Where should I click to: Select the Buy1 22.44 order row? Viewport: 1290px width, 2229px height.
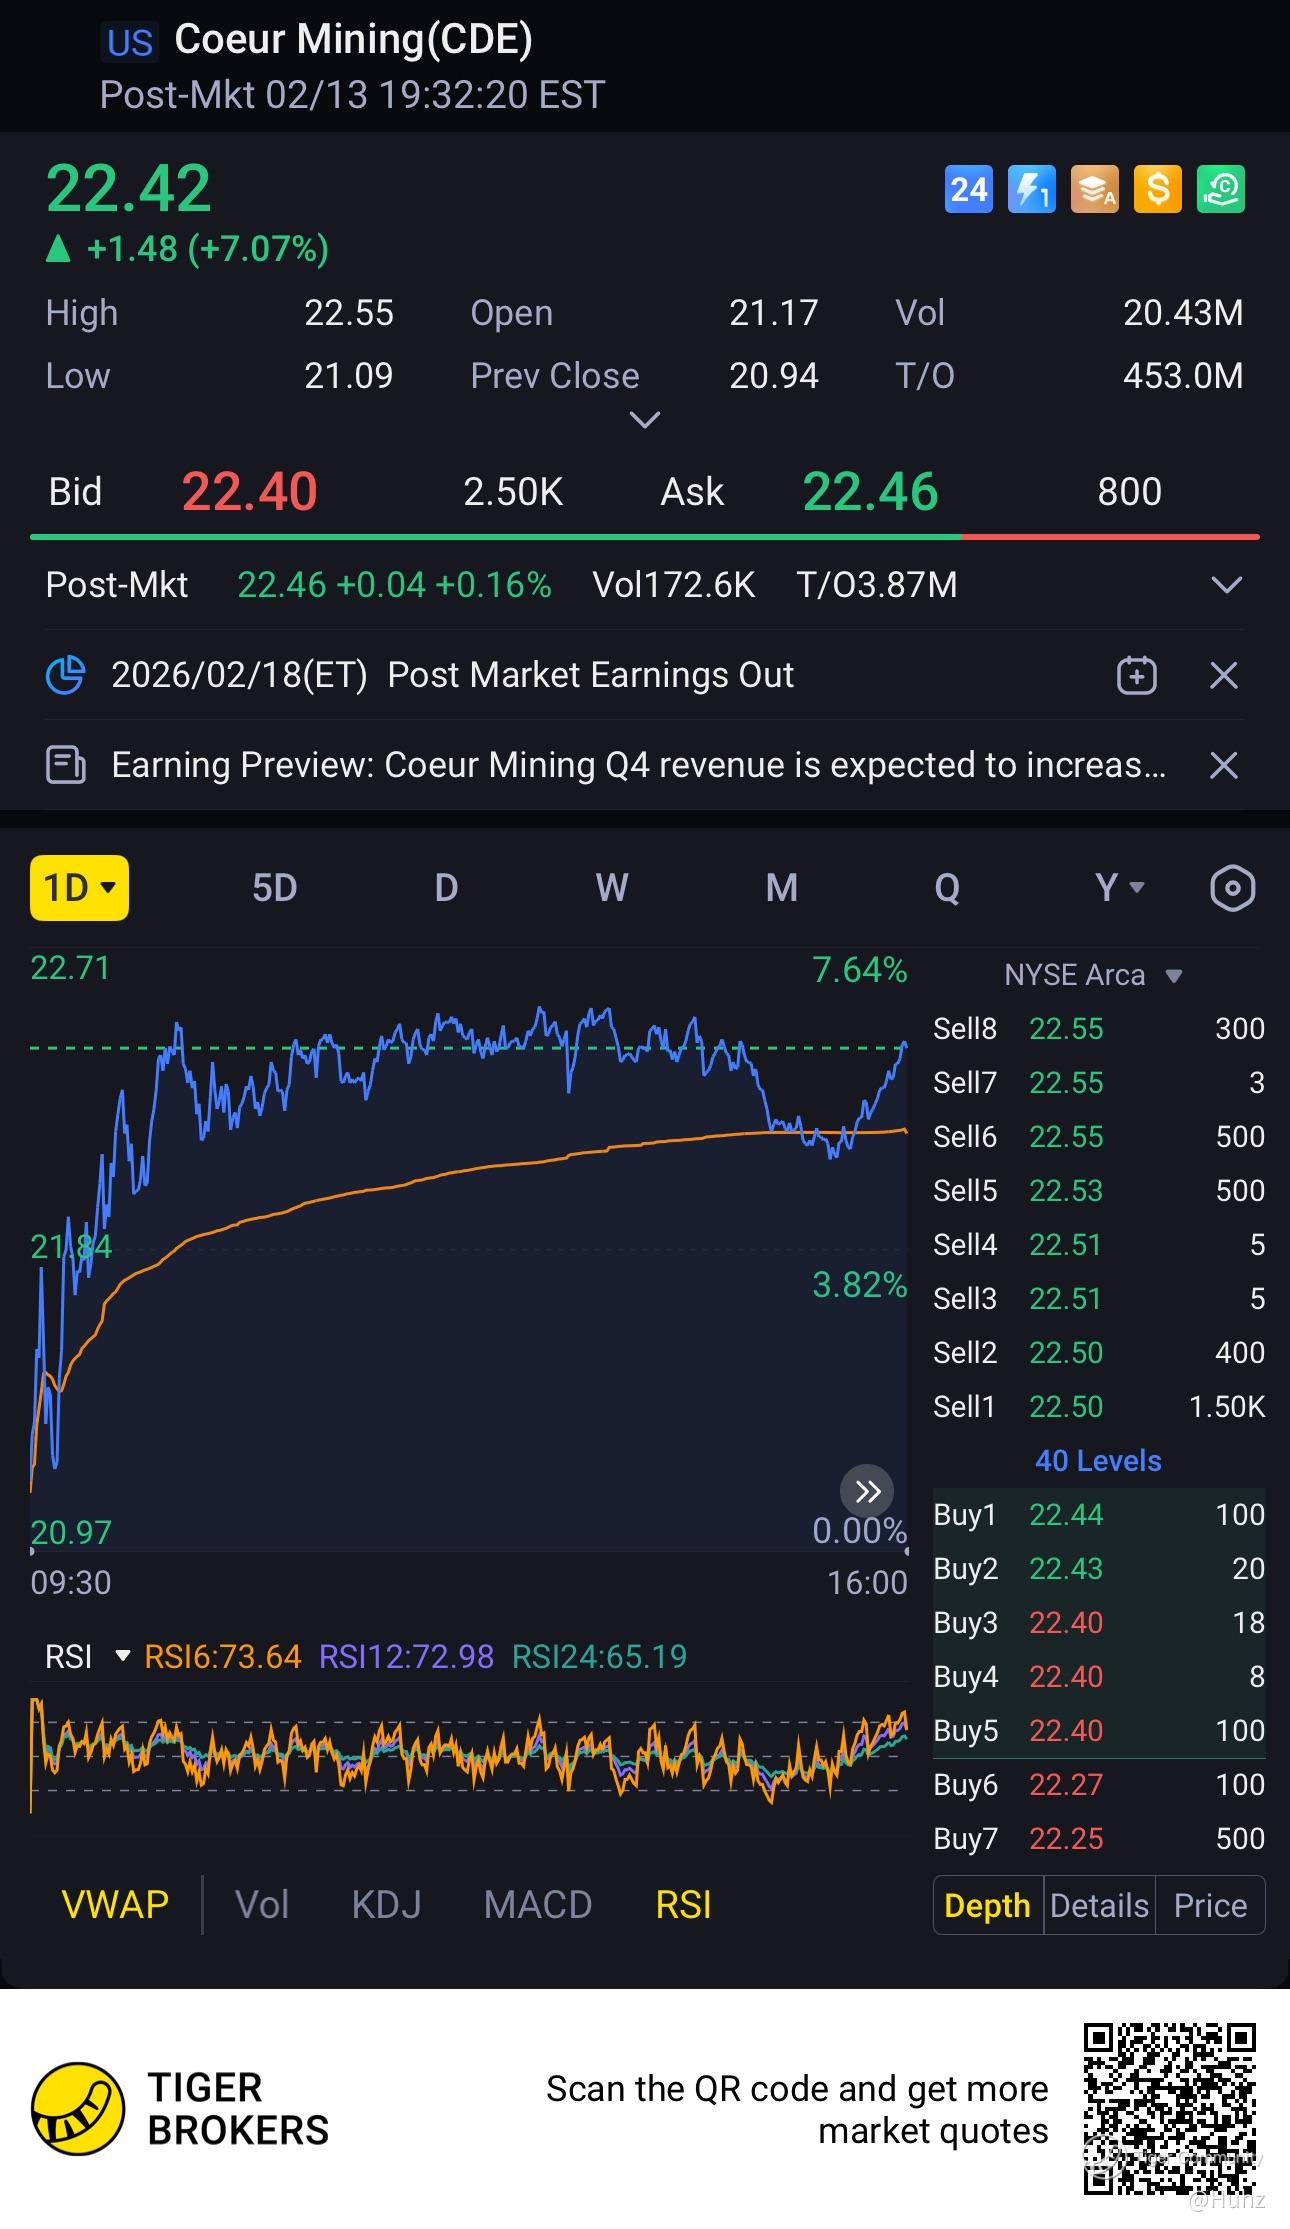point(1099,1515)
